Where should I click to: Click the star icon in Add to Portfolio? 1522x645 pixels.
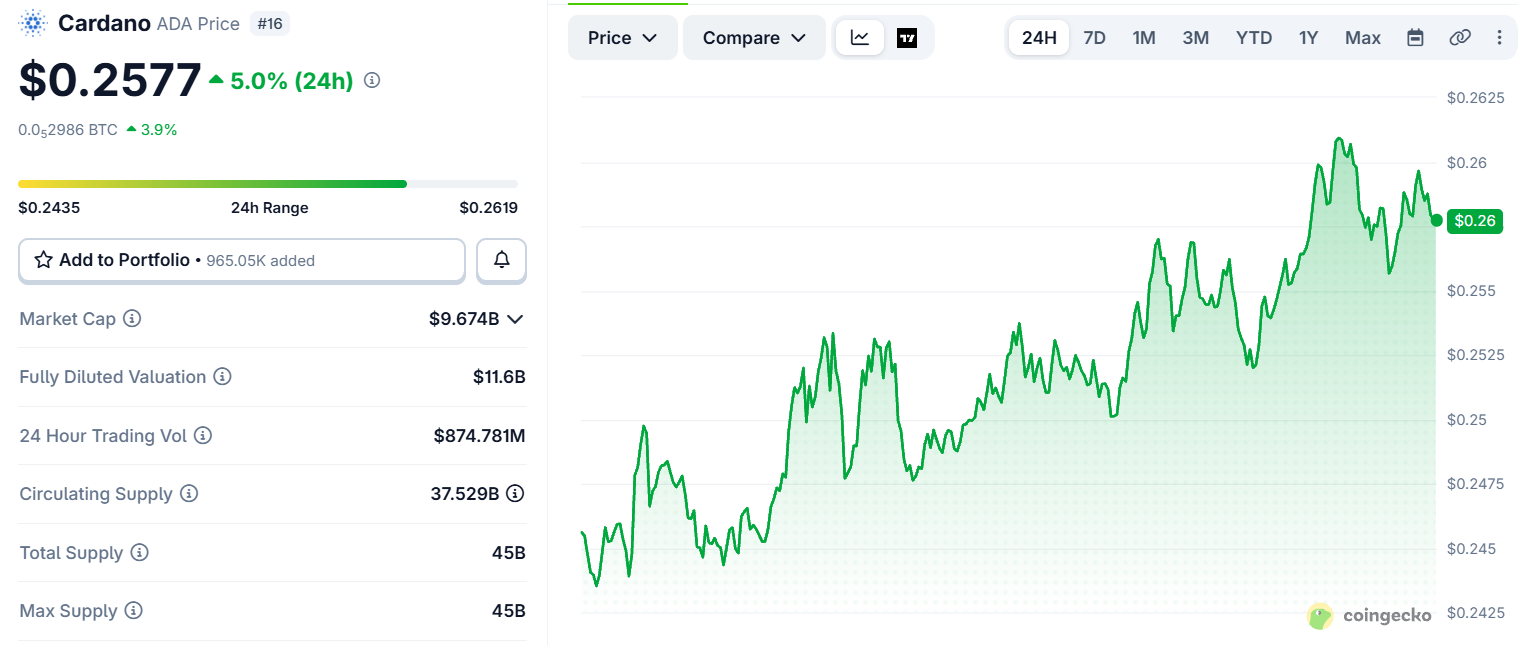click(x=44, y=260)
